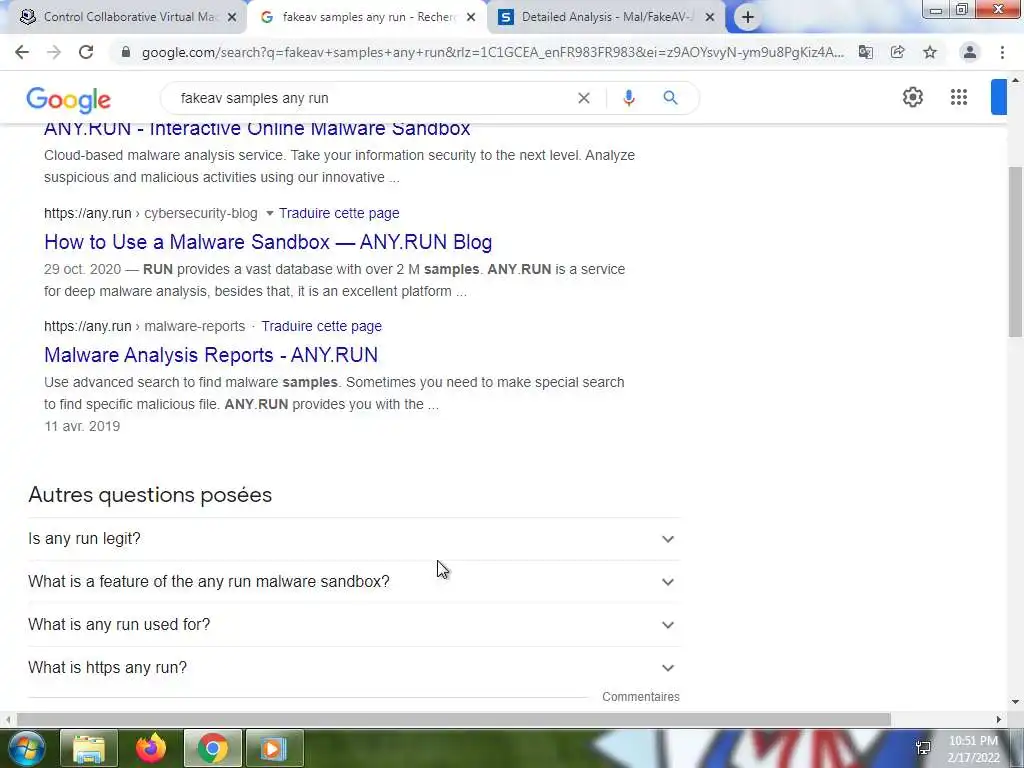The width and height of the screenshot is (1024, 768).
Task: Click the Chrome taskbar icon
Action: tap(213, 748)
